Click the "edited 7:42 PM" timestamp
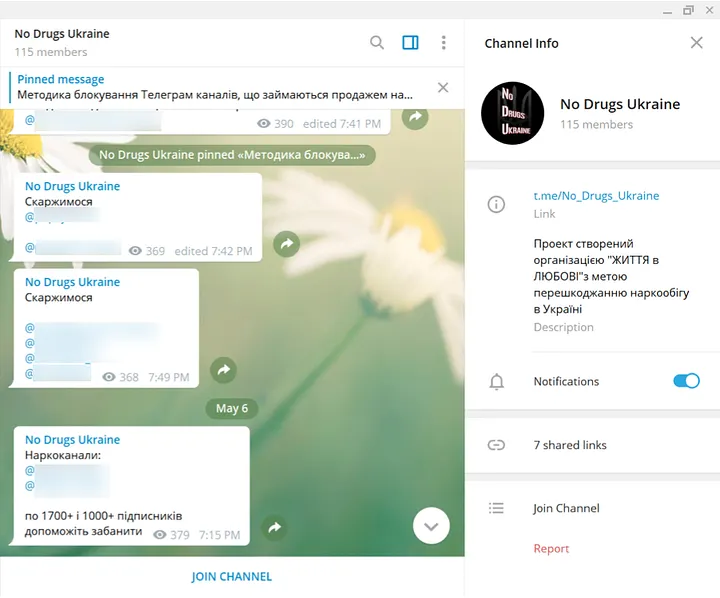The width and height of the screenshot is (720, 598). 213,251
